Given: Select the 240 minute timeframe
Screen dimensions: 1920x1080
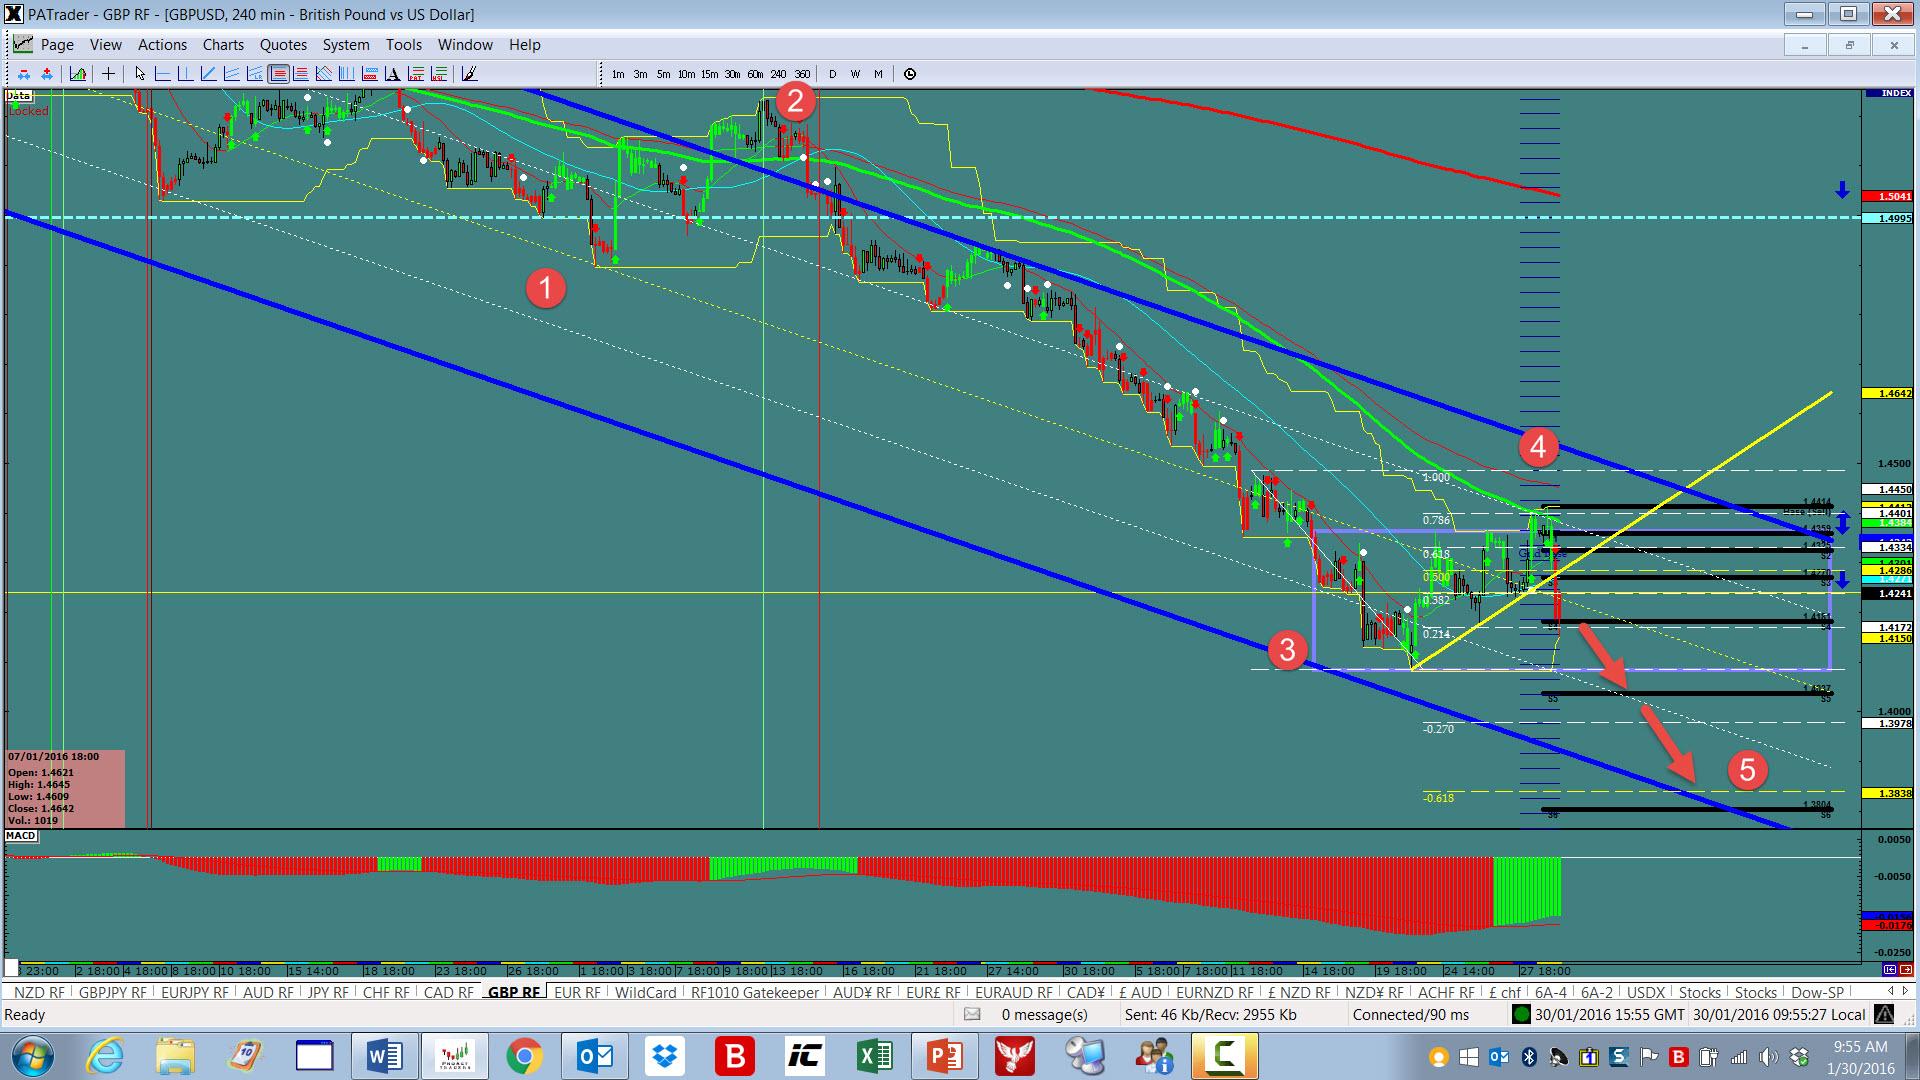Looking at the screenshot, I should (x=778, y=74).
